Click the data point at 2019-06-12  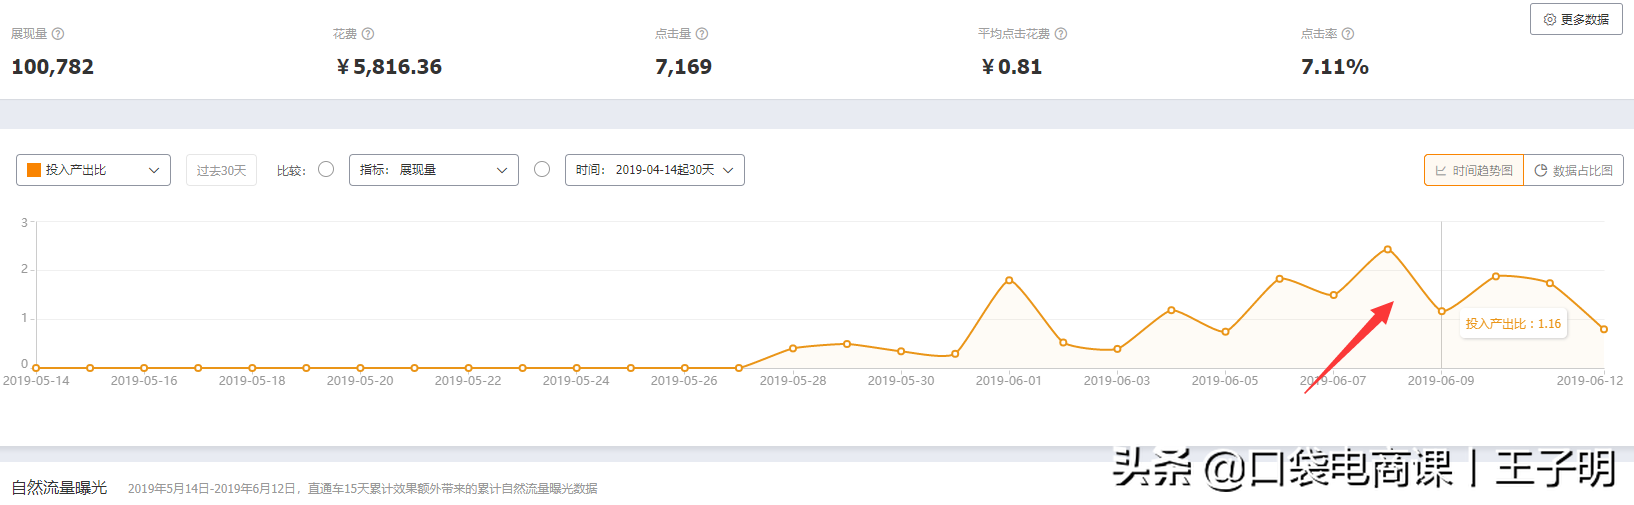pyautogui.click(x=1604, y=329)
